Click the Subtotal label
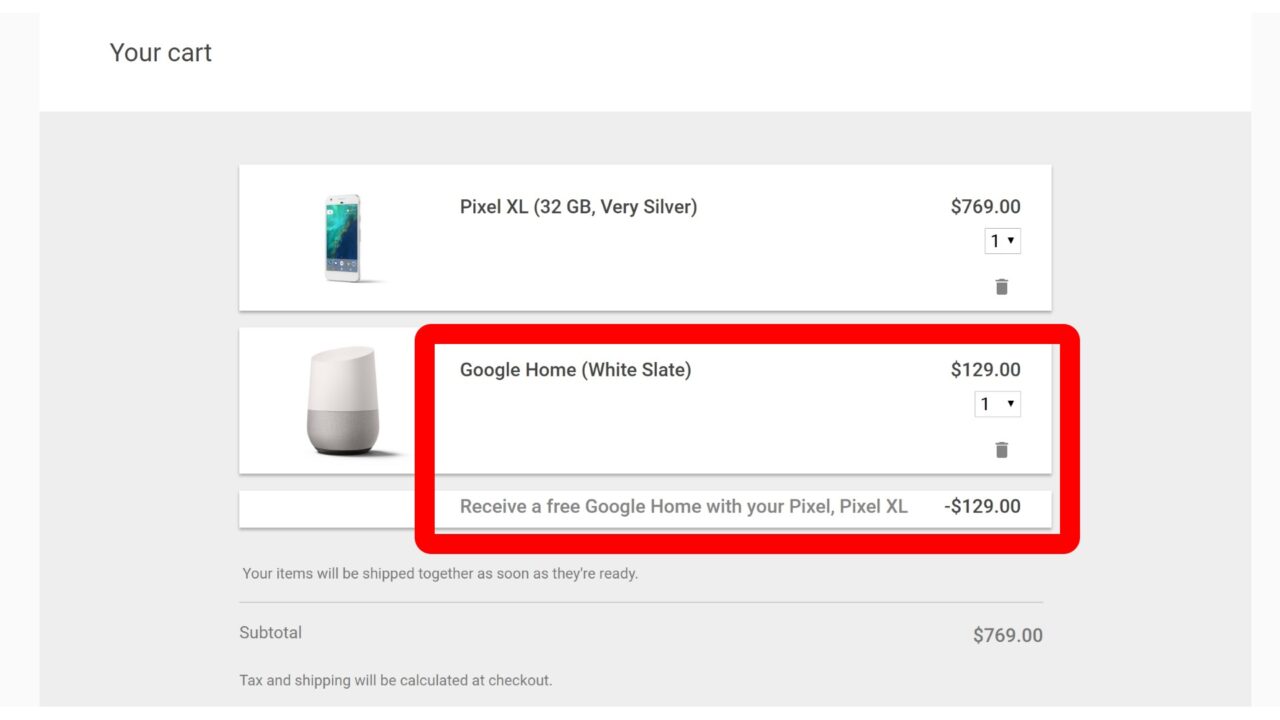 pyautogui.click(x=270, y=632)
